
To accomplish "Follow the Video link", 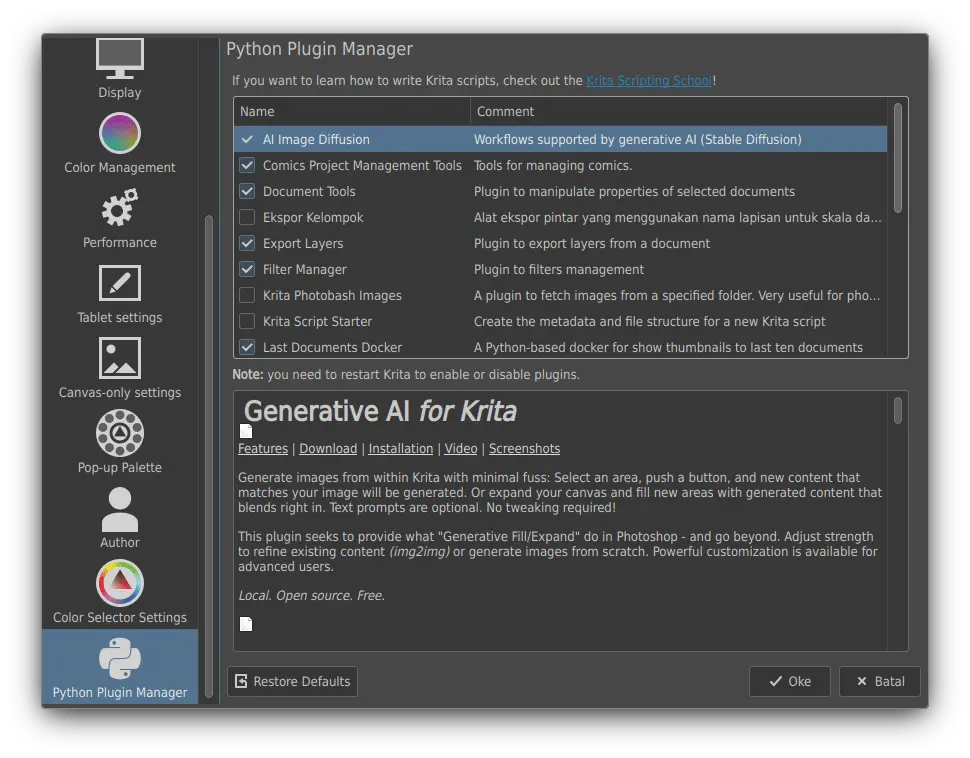I will (461, 449).
